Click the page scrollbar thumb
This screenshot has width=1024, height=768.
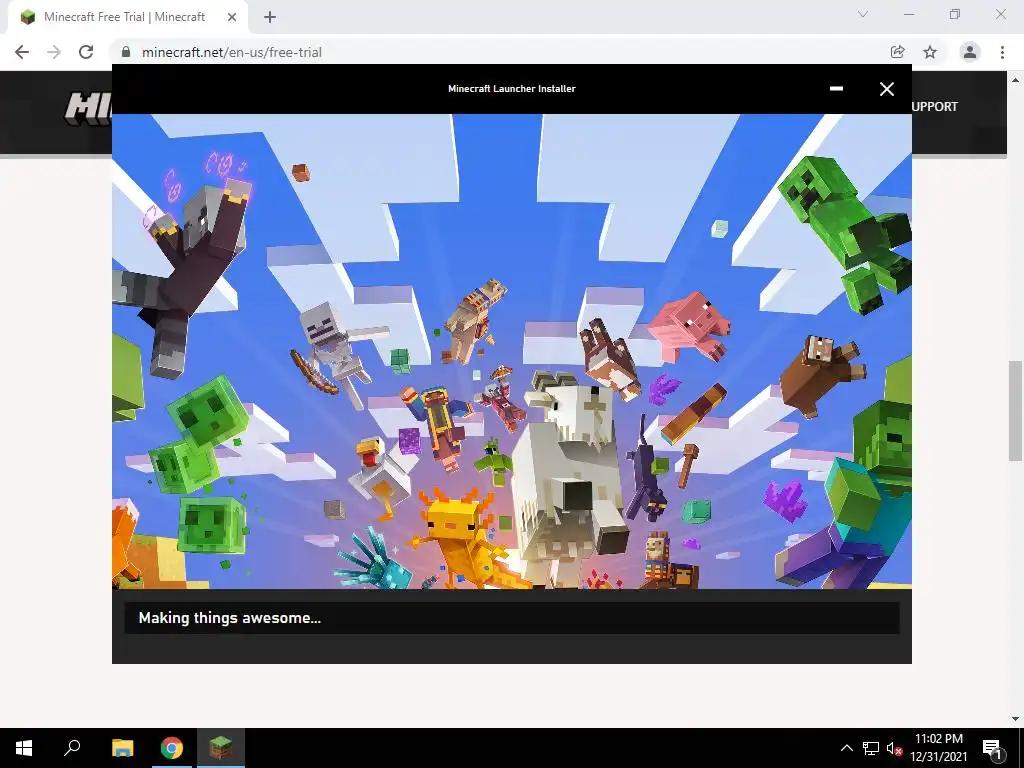(1015, 410)
